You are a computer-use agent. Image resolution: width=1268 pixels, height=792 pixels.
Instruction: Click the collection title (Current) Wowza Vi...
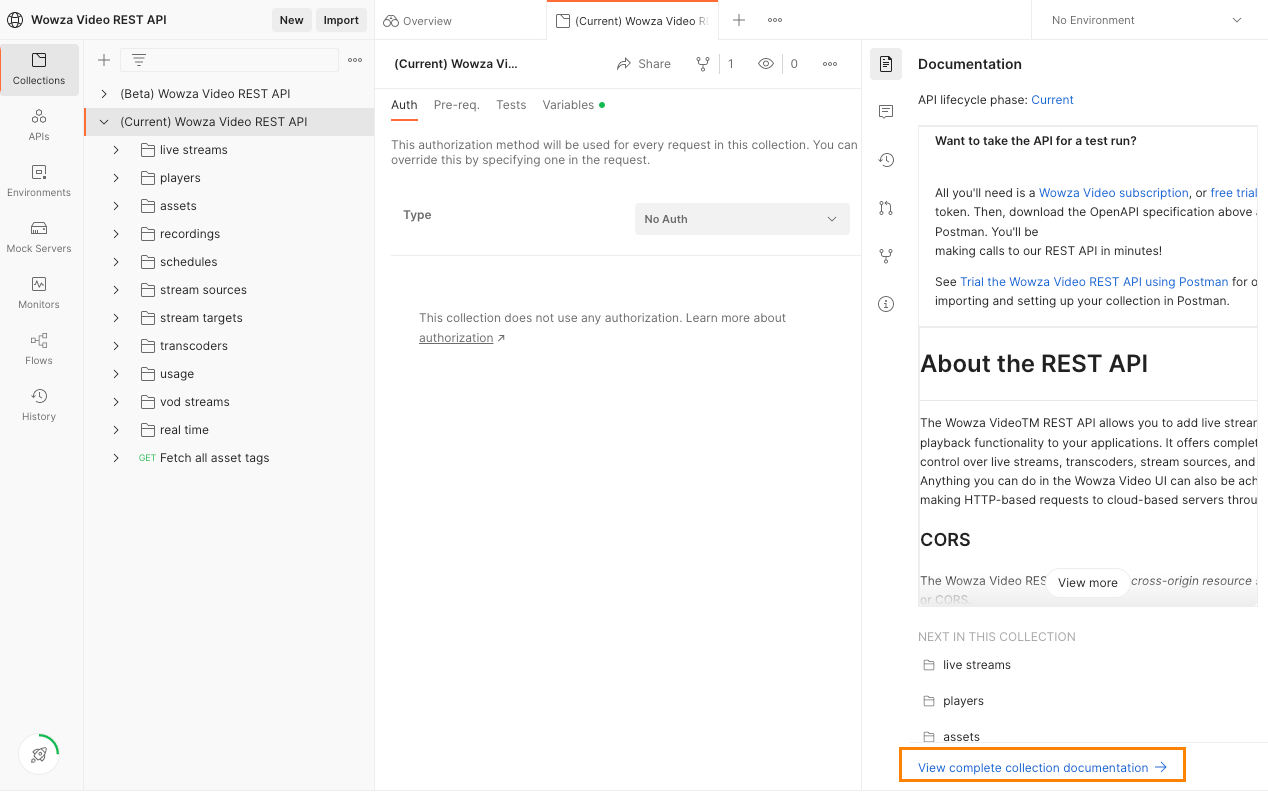click(456, 64)
